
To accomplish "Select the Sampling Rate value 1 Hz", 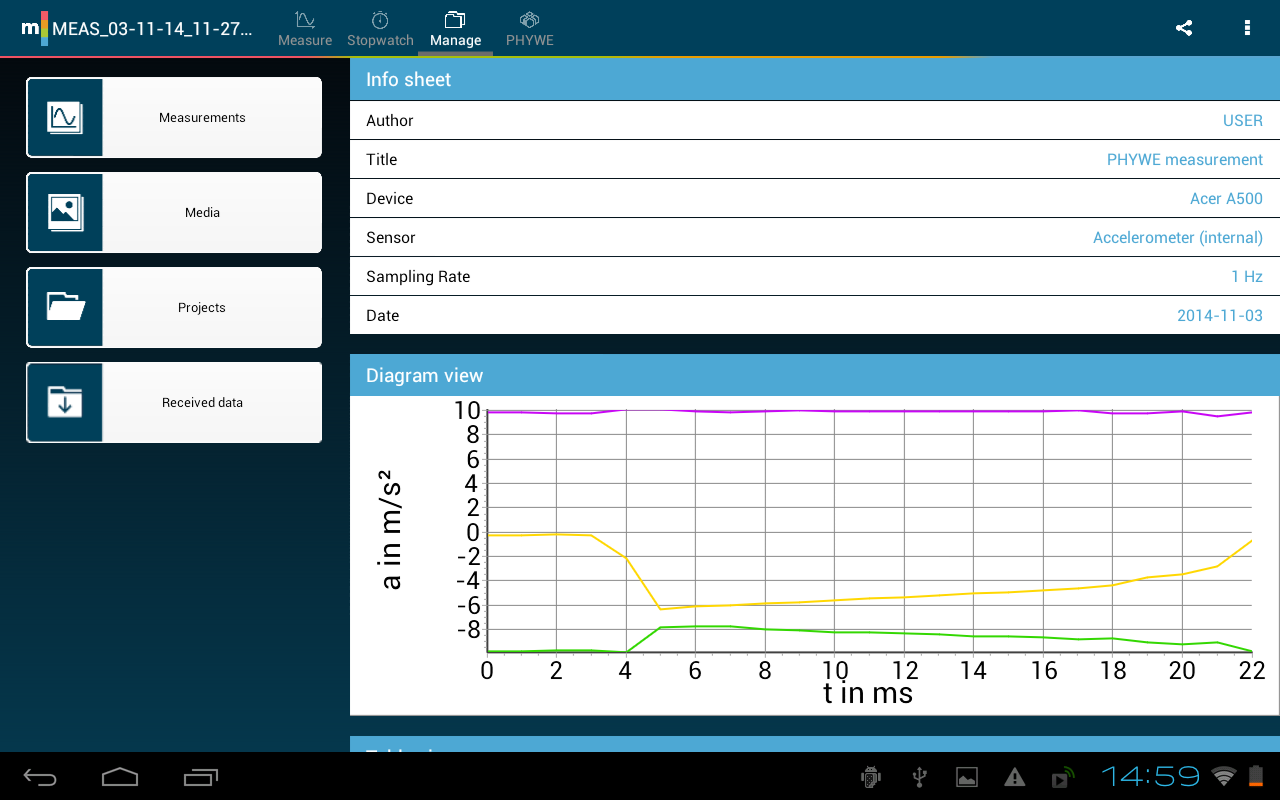I will (1247, 277).
